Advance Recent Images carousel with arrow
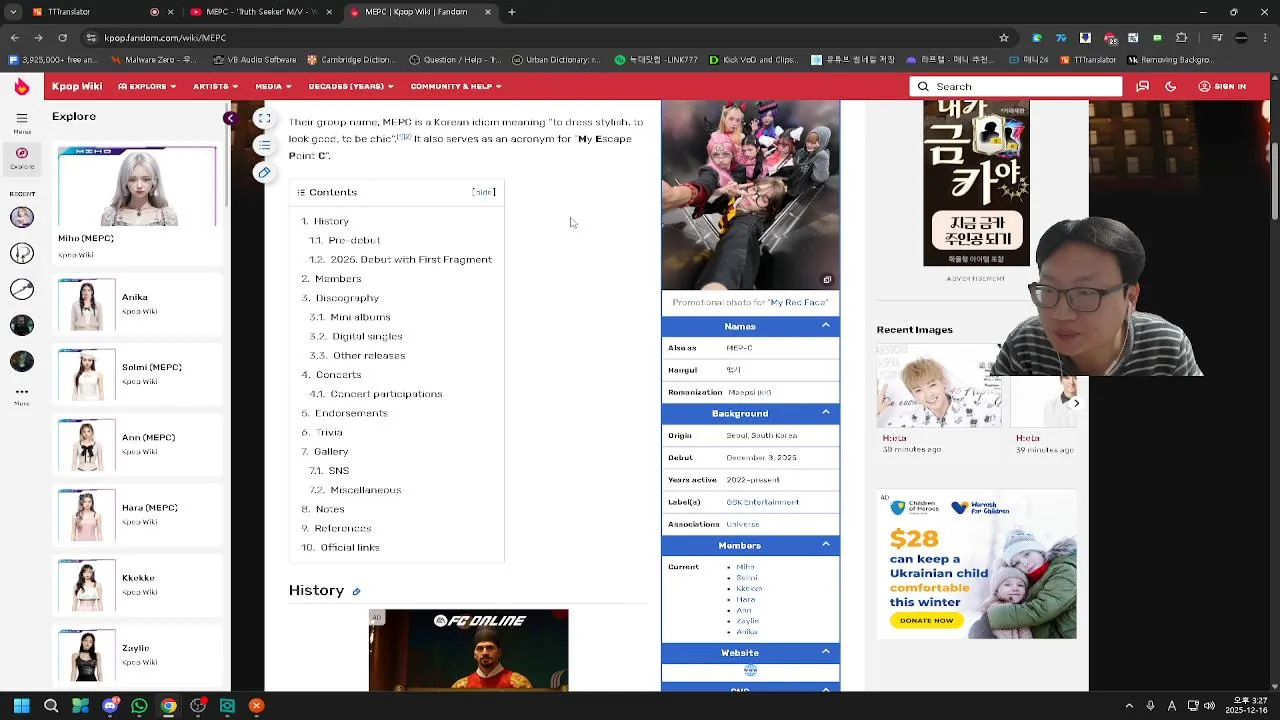 click(1076, 403)
